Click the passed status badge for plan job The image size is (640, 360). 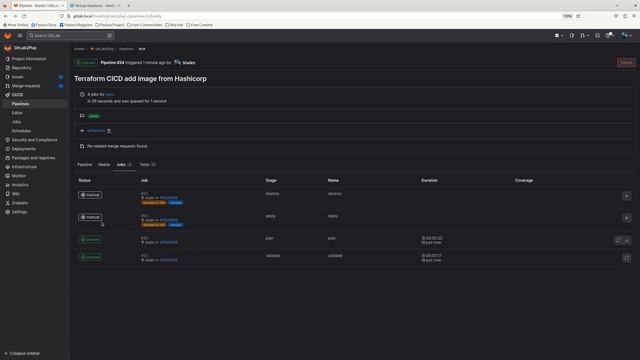(x=90, y=240)
